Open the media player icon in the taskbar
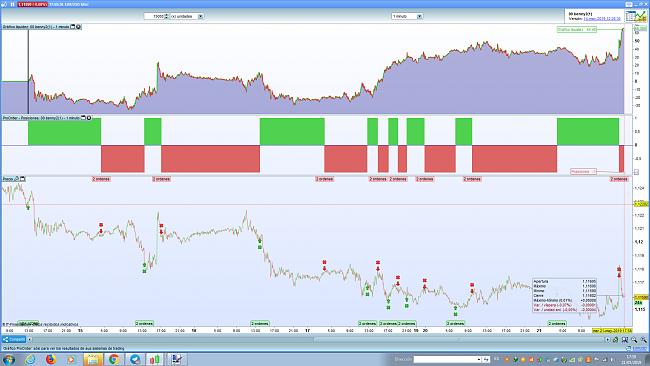 (71, 359)
